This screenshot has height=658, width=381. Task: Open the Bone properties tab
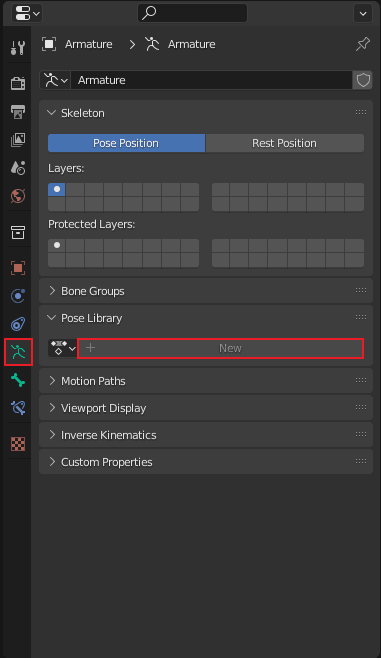[18, 380]
